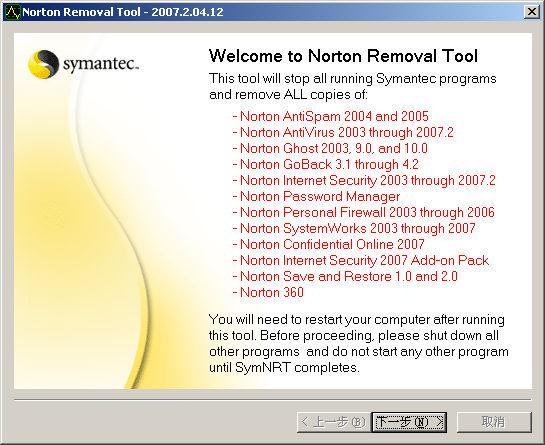Image resolution: width=545 pixels, height=445 pixels.
Task: Select 'Norton GoBack 3.1 through 4.2' line
Action: click(x=326, y=164)
